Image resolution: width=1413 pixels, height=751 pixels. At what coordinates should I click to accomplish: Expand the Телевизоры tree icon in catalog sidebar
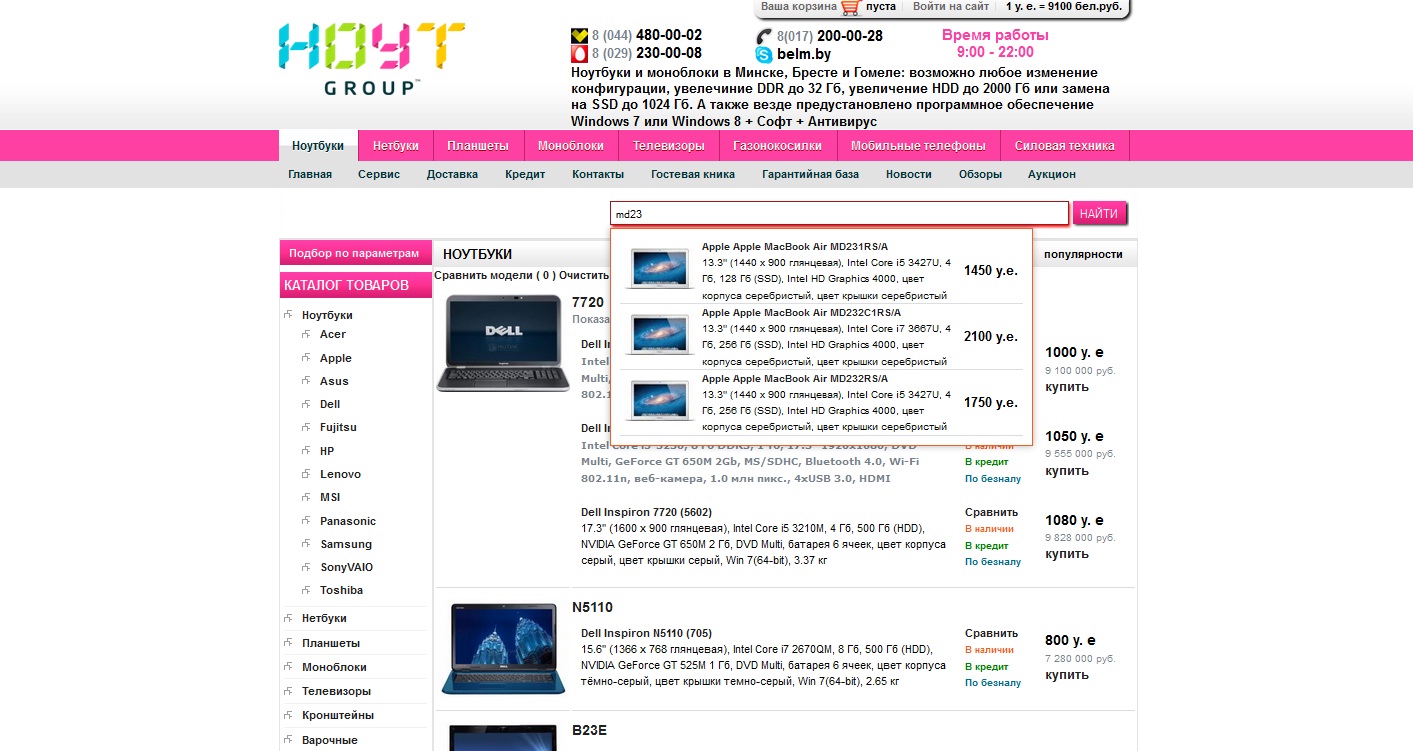tap(289, 691)
